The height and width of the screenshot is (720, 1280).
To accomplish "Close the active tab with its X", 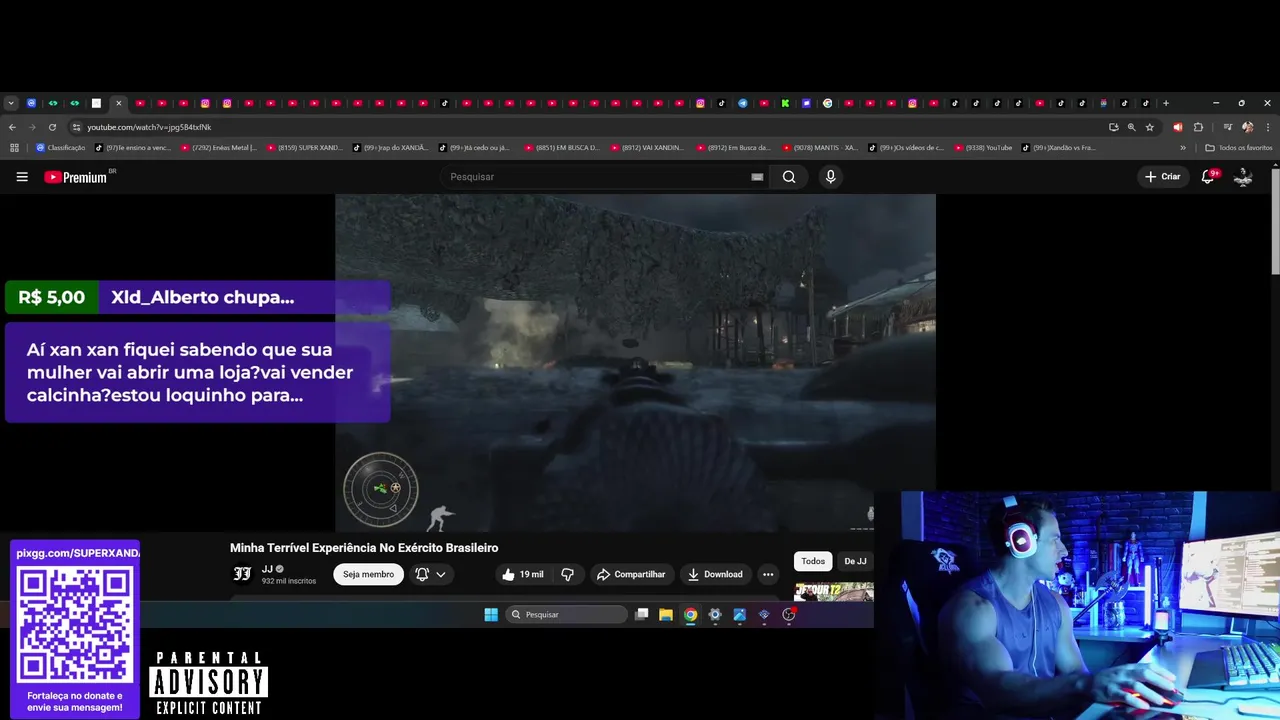I will [x=118, y=103].
